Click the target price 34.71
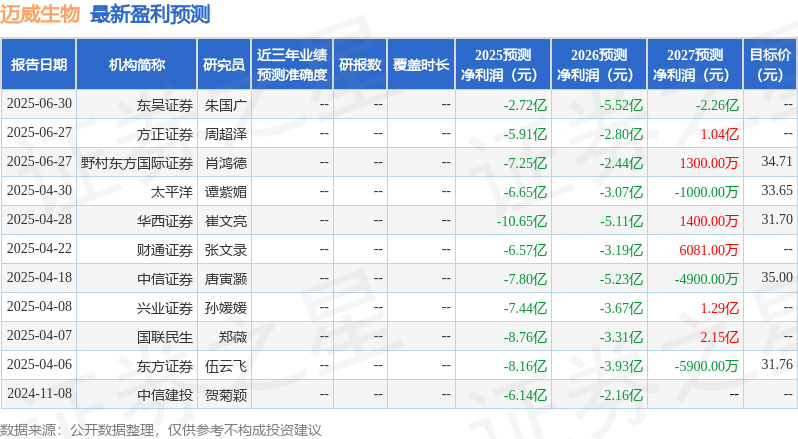Screen dimensions: 798x439 [x=777, y=162]
